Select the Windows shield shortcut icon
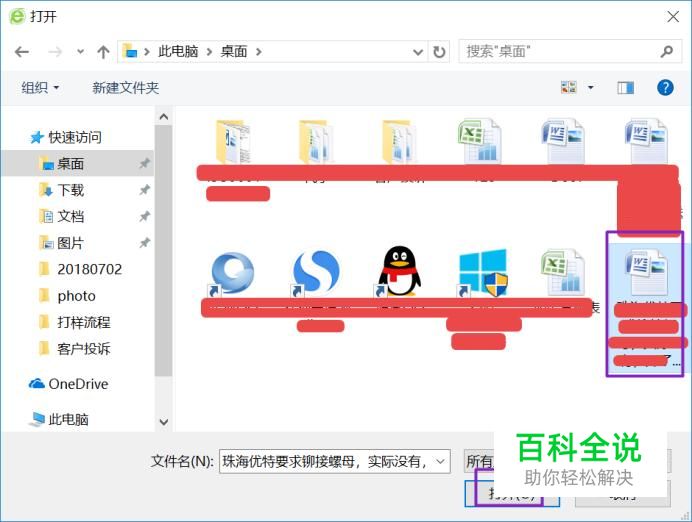 click(482, 273)
